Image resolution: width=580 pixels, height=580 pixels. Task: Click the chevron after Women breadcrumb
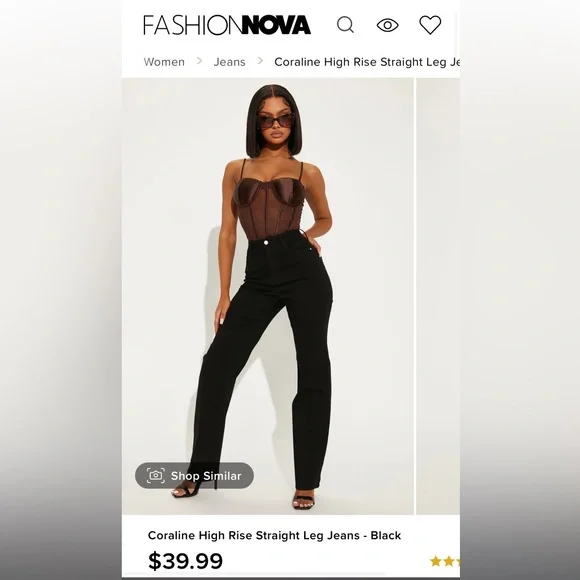199,61
